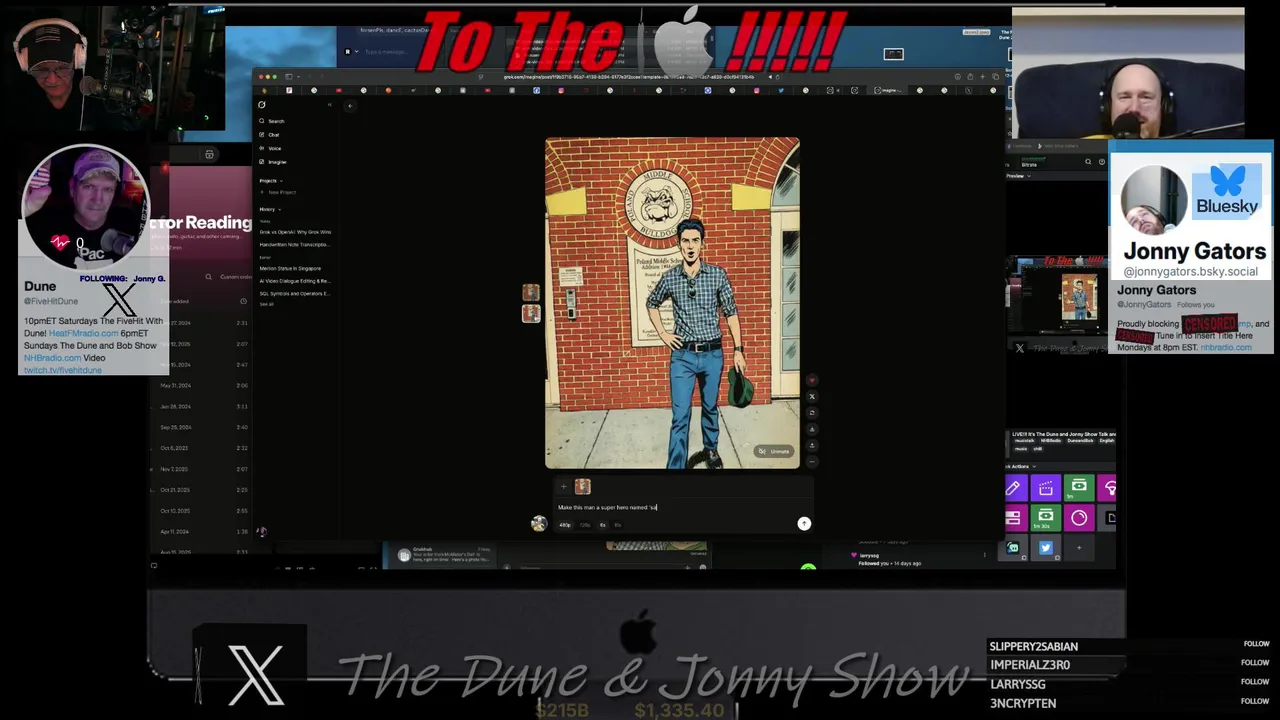This screenshot has height=720, width=1280.
Task: Click See all history link
Action: [x=267, y=304]
